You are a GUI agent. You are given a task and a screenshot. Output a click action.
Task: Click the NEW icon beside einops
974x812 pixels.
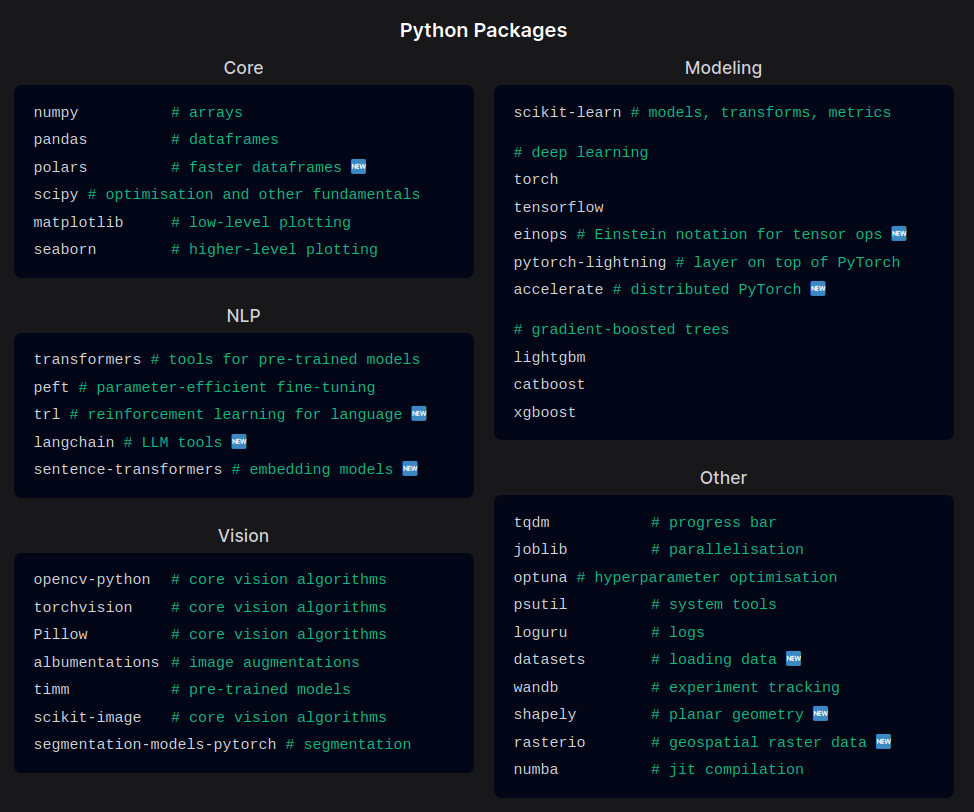[898, 233]
